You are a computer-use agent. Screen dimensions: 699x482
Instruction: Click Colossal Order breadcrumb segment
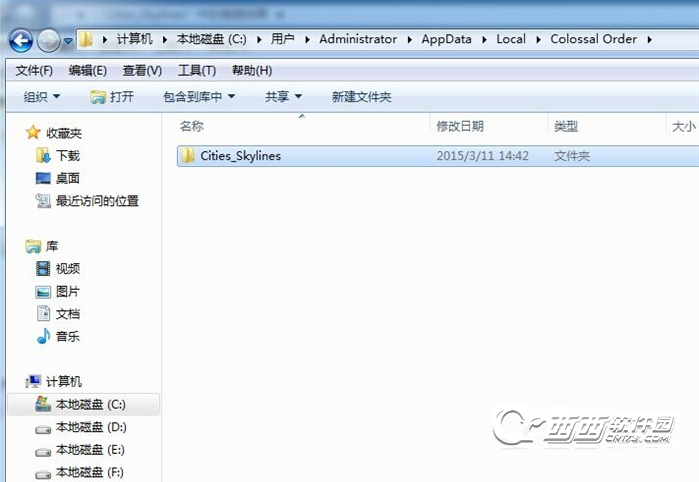[x=593, y=39]
